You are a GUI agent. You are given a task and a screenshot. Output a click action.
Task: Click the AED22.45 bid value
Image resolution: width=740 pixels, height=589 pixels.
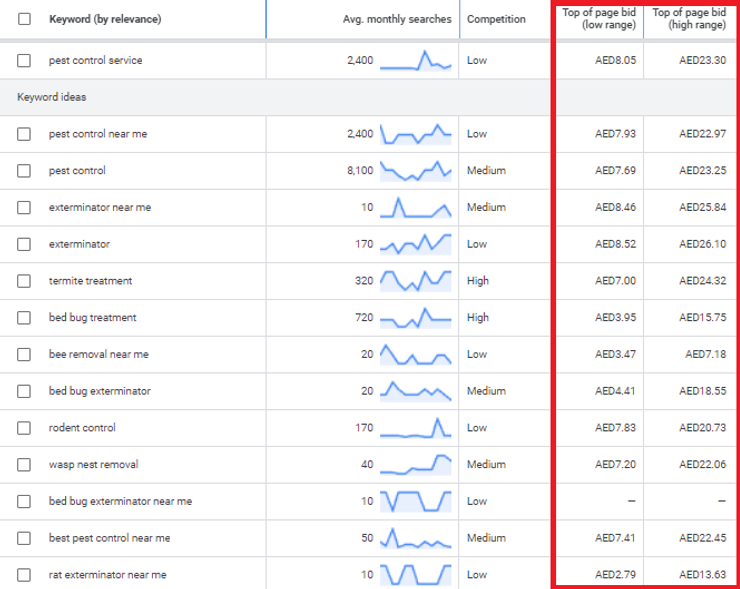(x=702, y=538)
